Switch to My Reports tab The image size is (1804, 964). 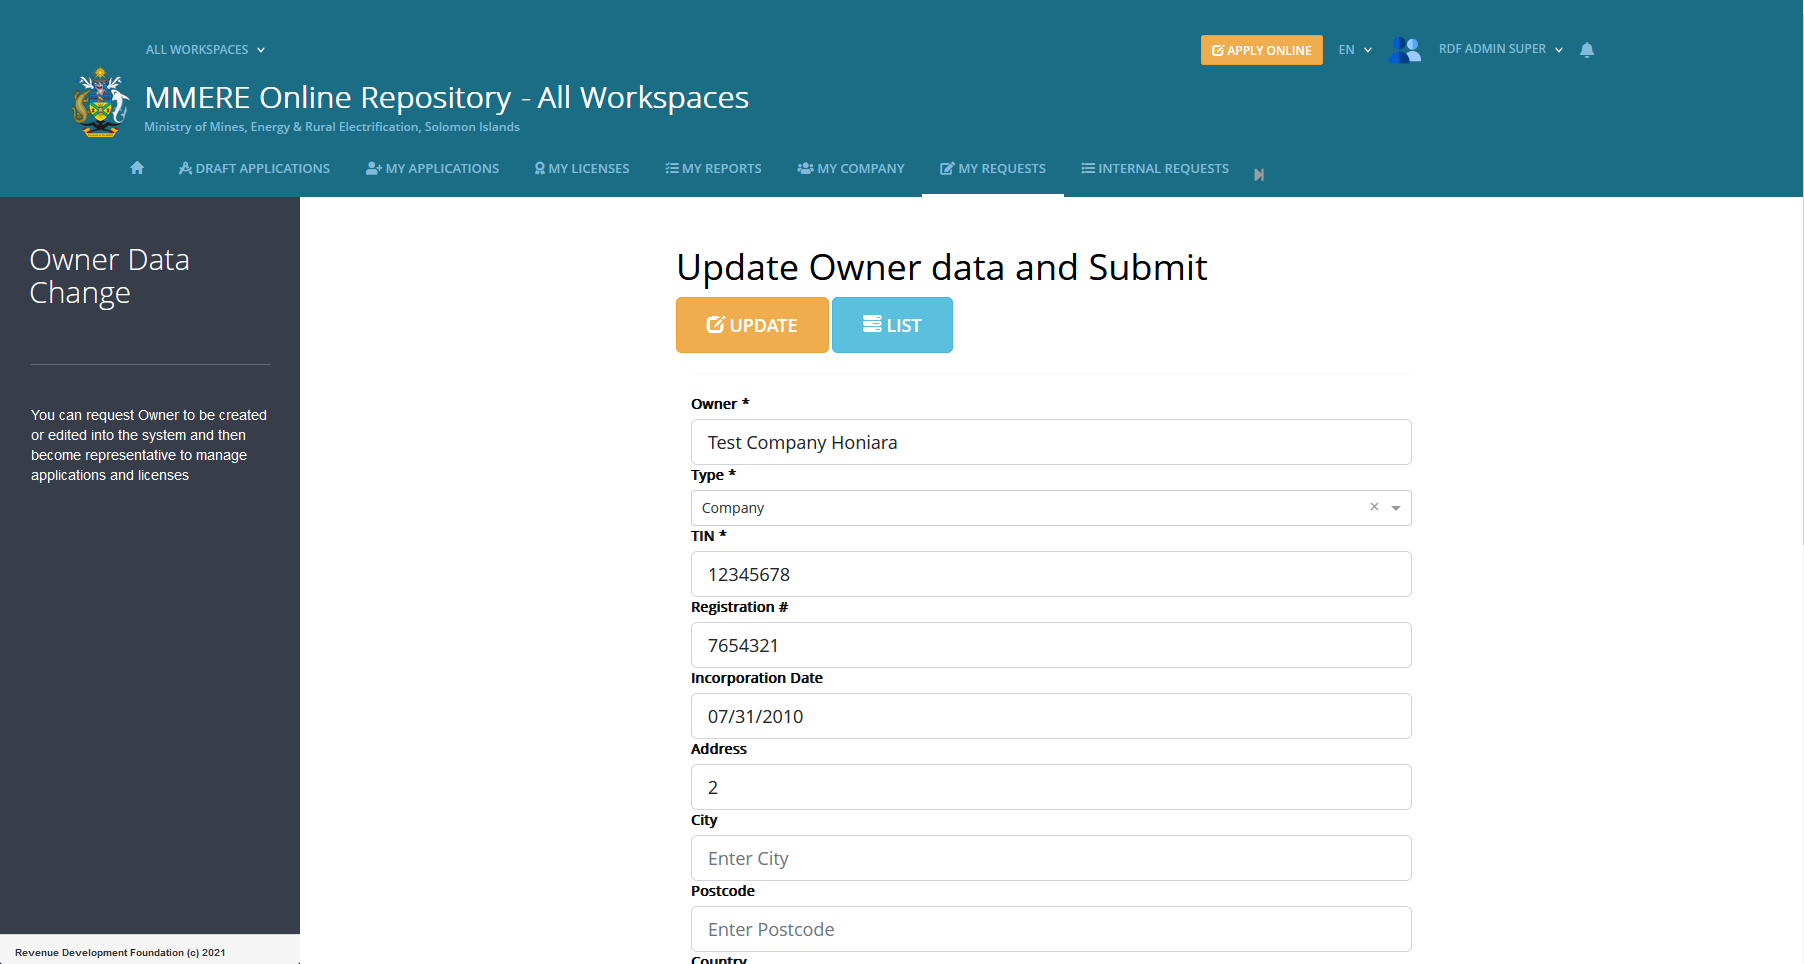click(713, 168)
